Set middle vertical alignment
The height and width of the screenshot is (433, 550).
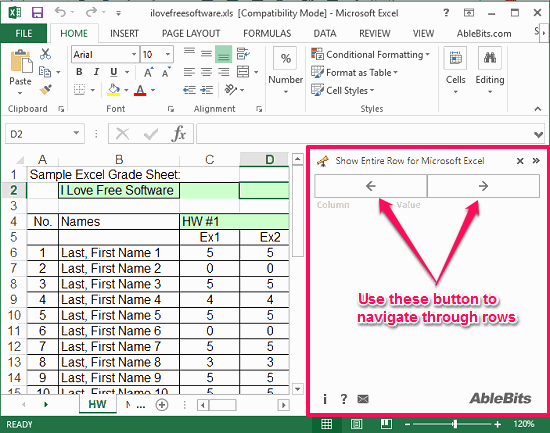point(206,53)
